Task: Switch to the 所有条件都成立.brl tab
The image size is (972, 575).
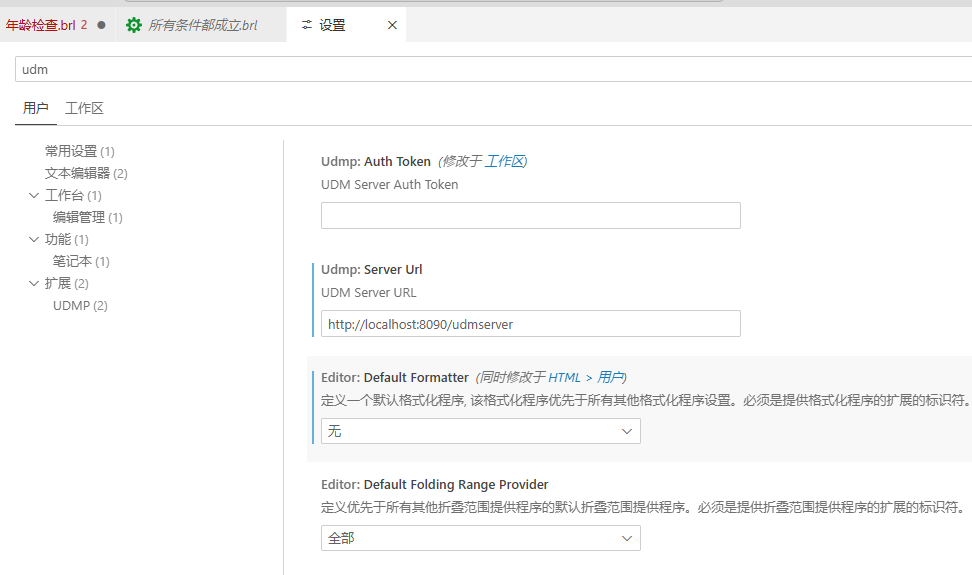Action: pos(202,25)
